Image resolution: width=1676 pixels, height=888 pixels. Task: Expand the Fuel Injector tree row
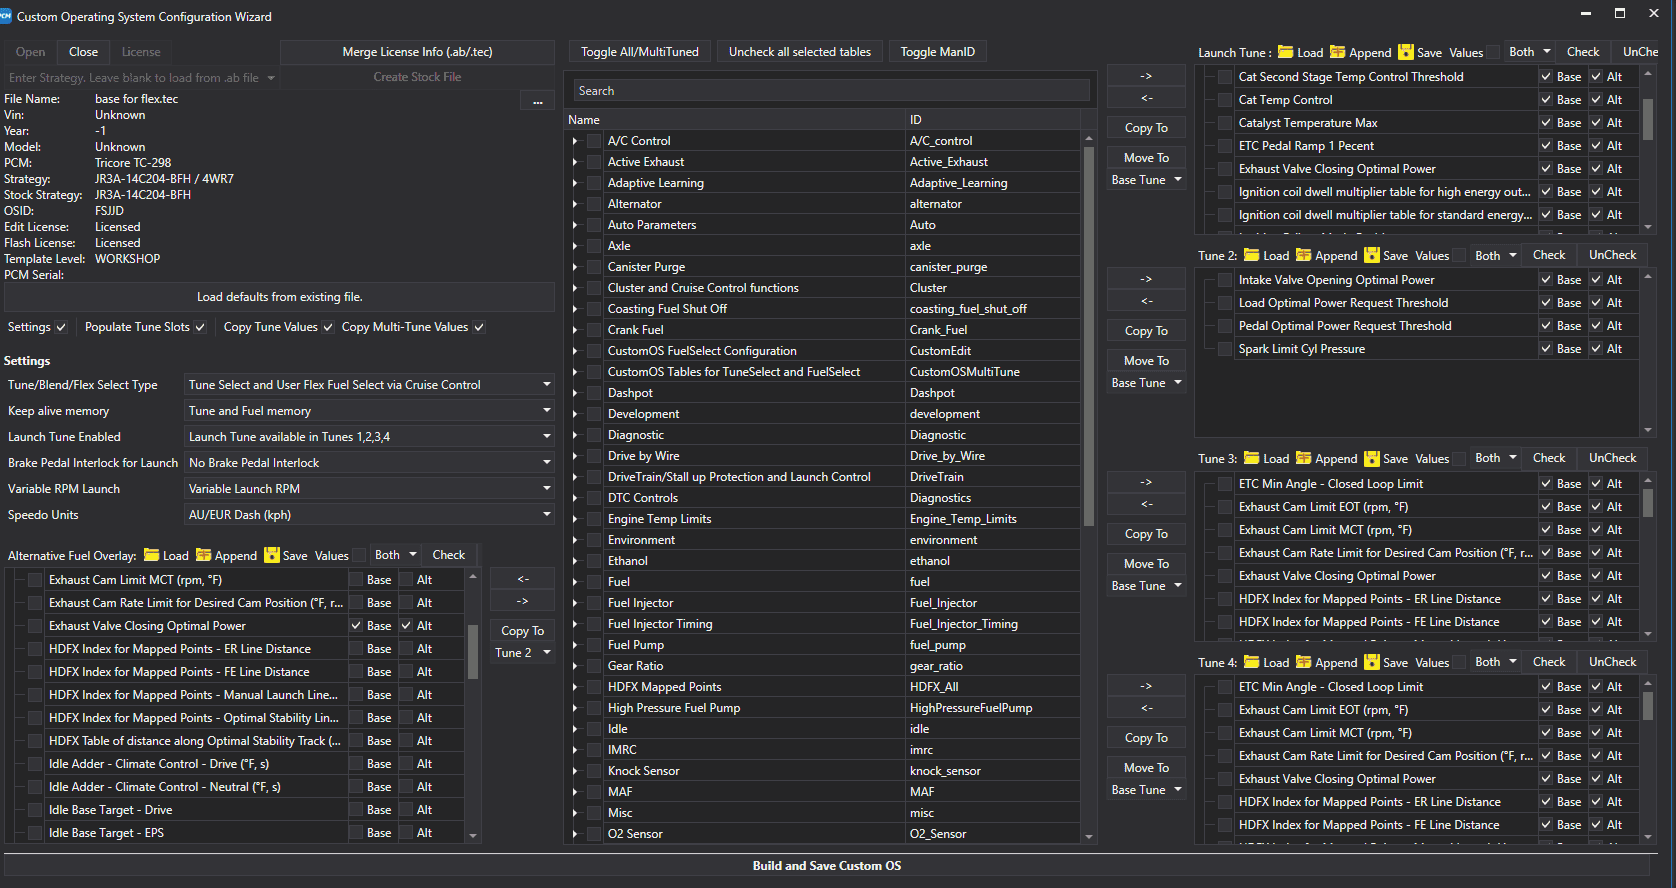coord(575,603)
